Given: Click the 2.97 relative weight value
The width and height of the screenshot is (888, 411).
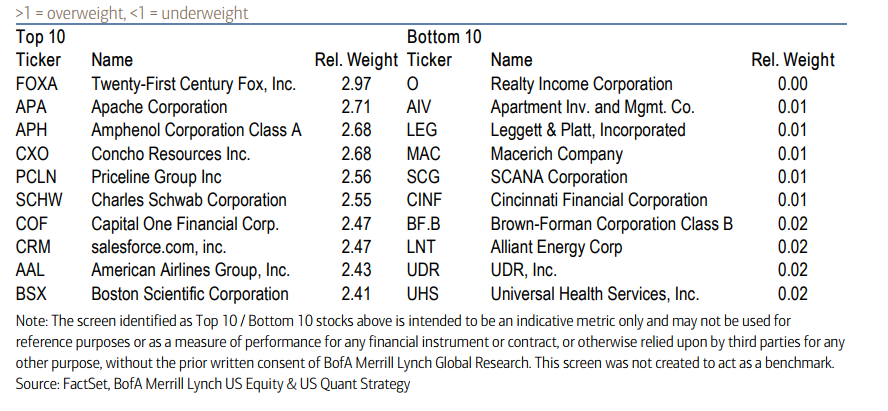Looking at the screenshot, I should (x=357, y=84).
